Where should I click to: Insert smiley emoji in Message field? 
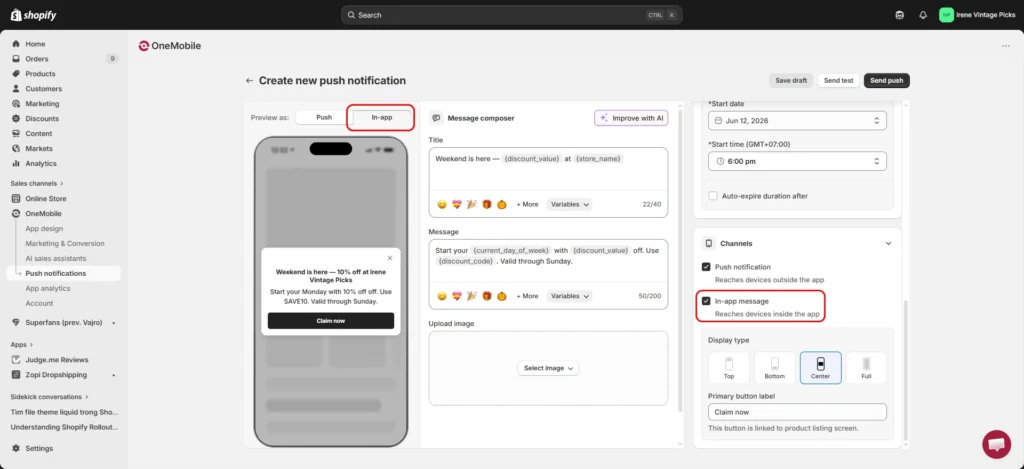coord(442,296)
